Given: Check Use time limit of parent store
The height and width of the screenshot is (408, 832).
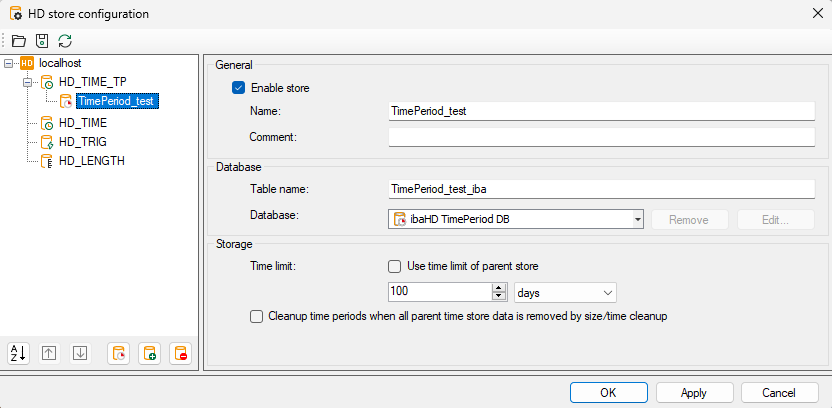Looking at the screenshot, I should point(394,266).
